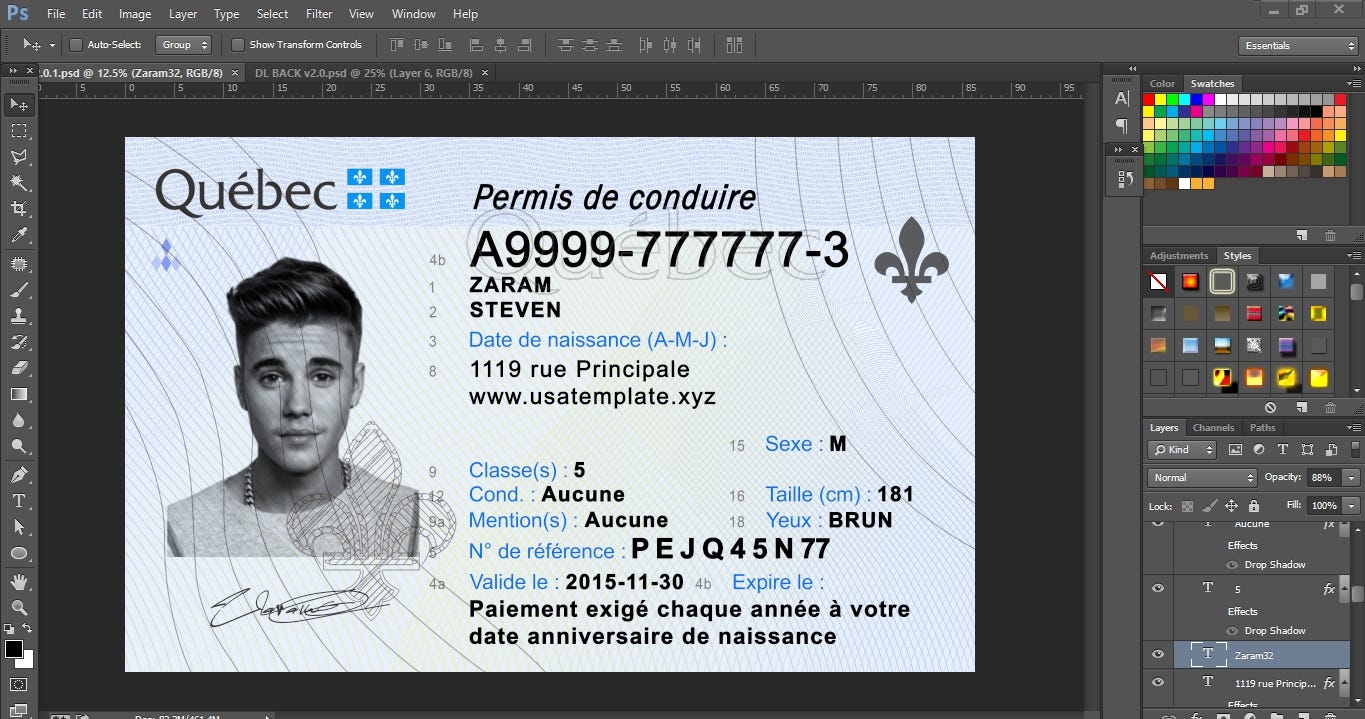Select the History Brush tool

[x=19, y=342]
